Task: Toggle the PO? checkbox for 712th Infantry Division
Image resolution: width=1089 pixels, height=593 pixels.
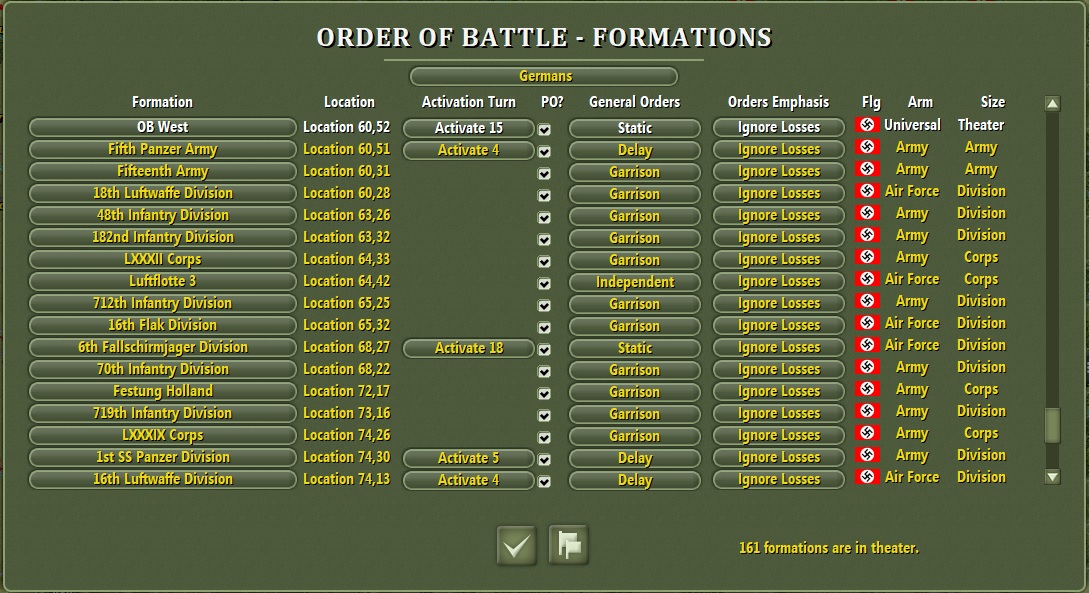Action: tap(544, 305)
